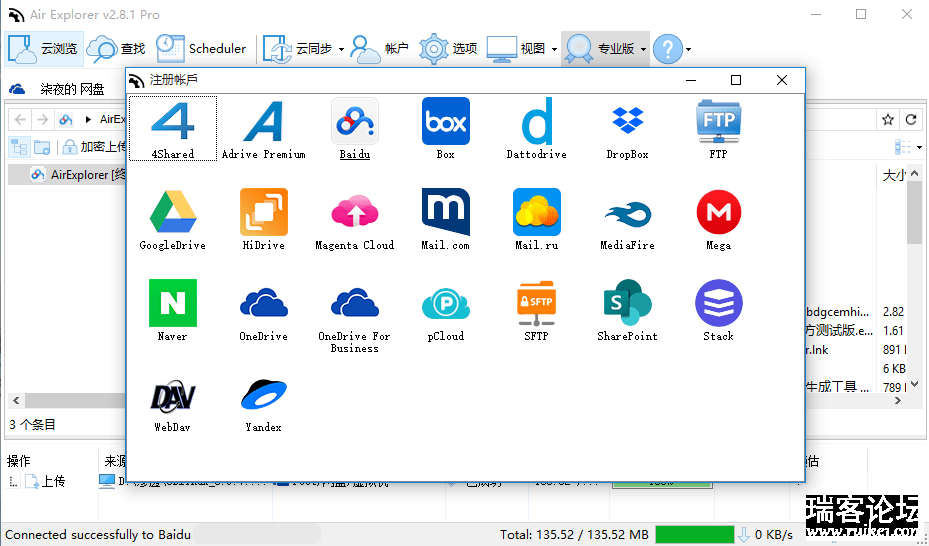Choose the MediaFire icon
Image resolution: width=929 pixels, height=546 pixels.
[627, 213]
